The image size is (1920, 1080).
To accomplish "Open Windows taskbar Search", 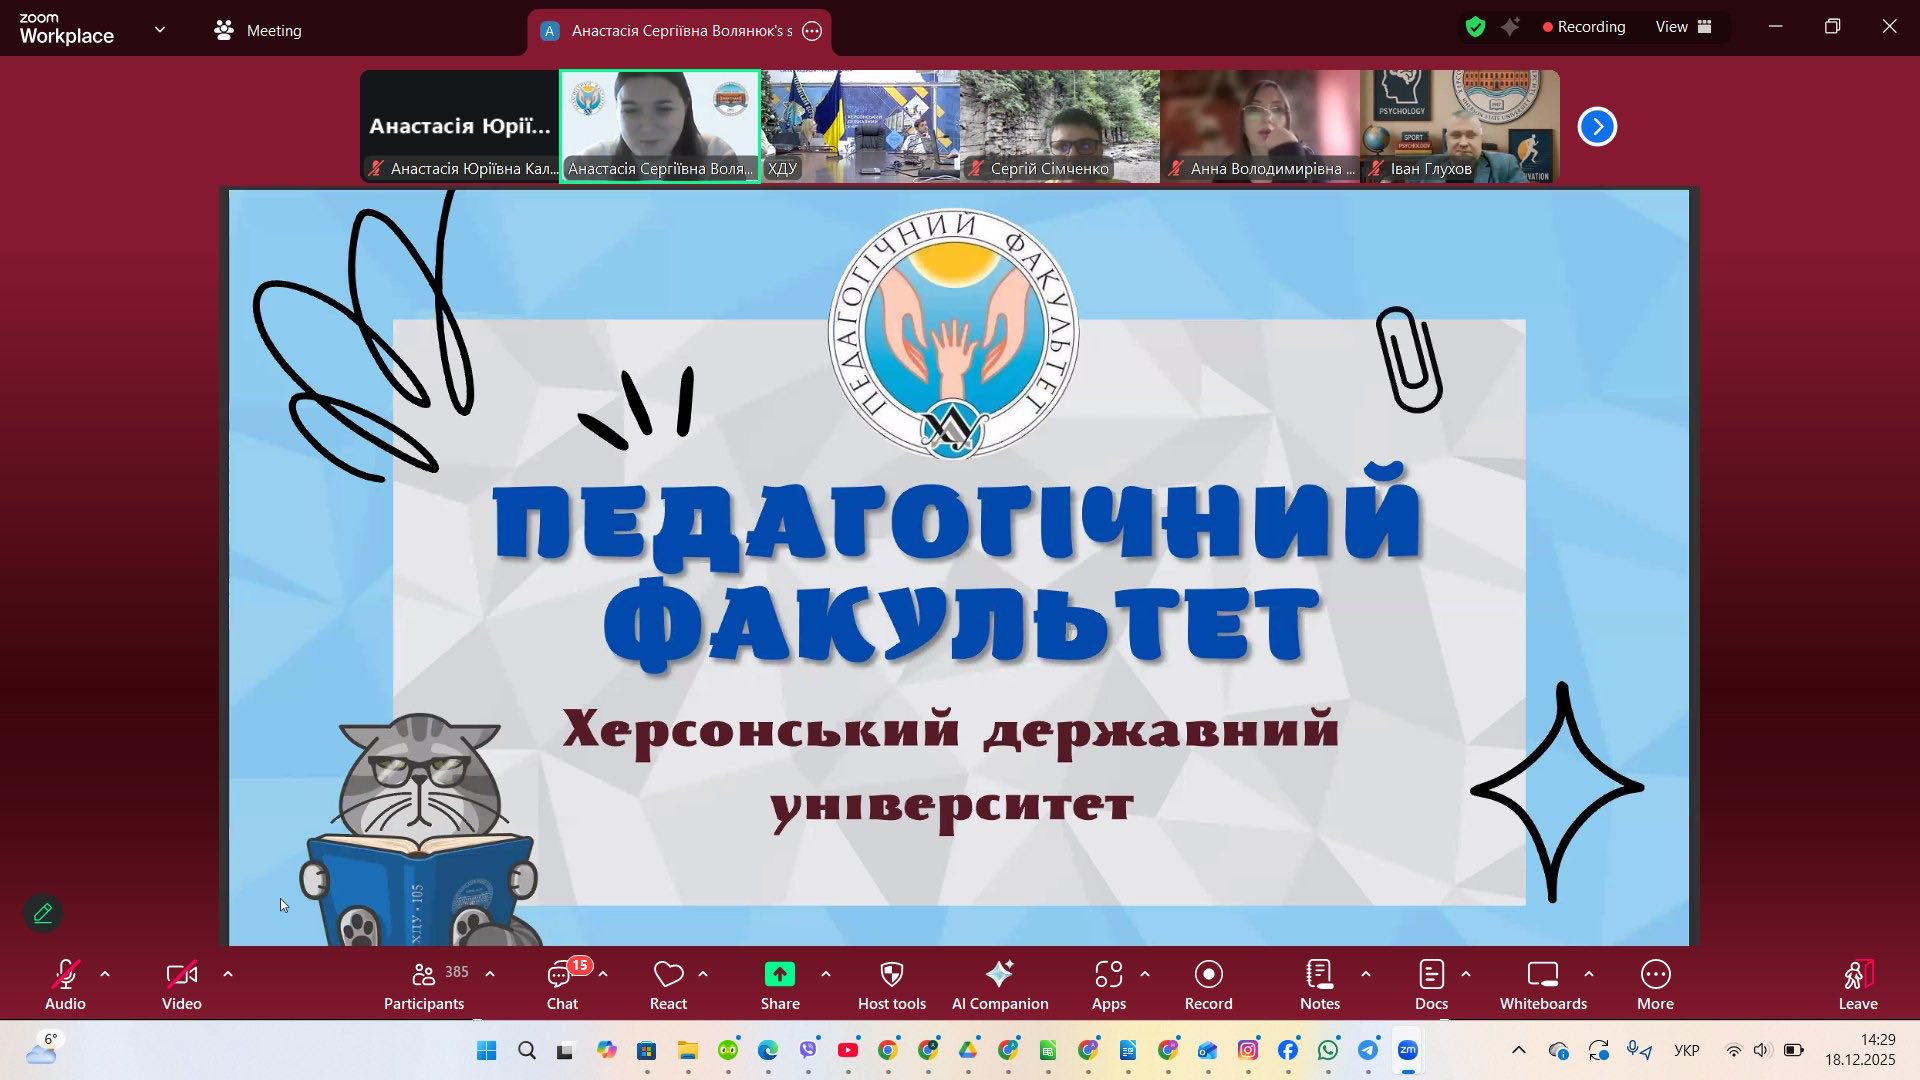I will tap(527, 1050).
